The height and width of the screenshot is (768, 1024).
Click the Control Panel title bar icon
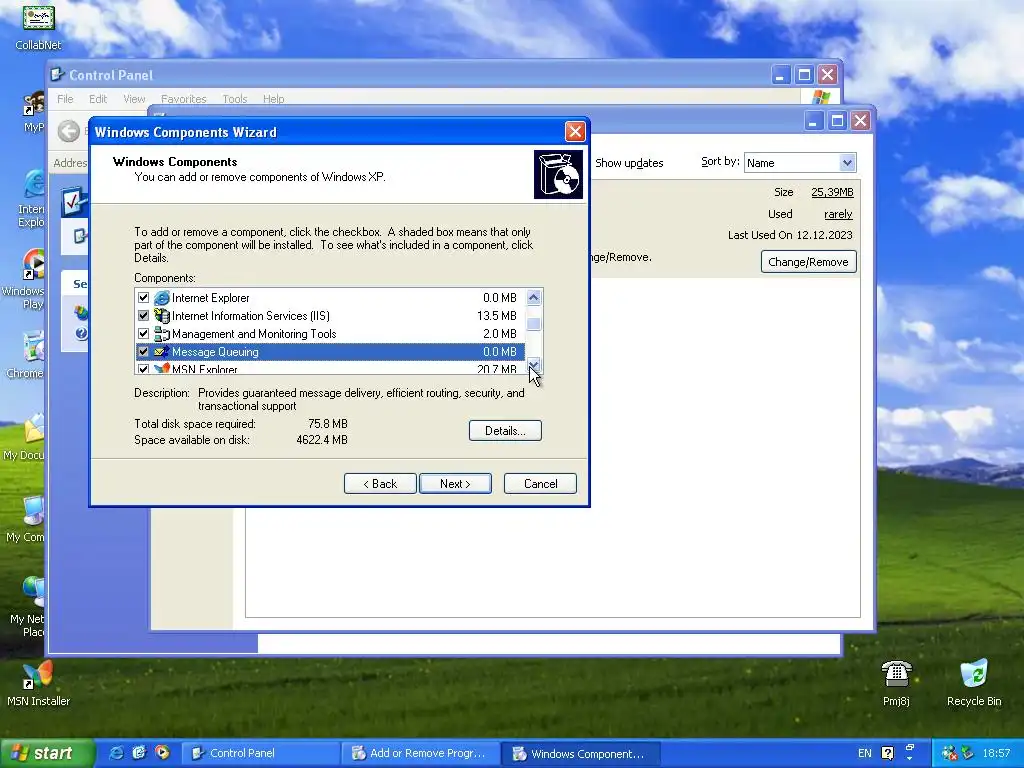tap(57, 75)
